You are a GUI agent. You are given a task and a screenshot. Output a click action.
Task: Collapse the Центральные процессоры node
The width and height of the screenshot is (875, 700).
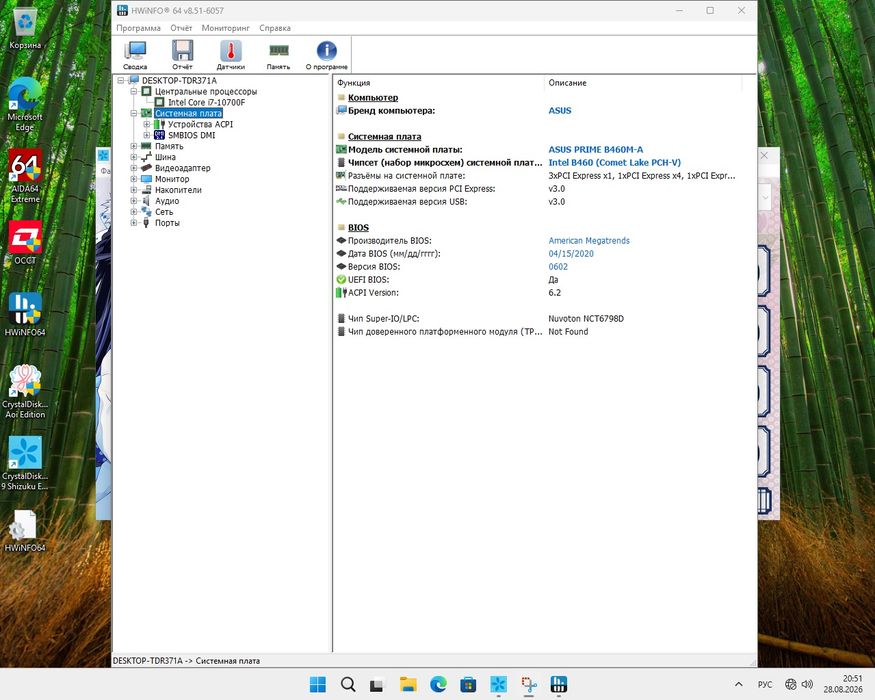pyautogui.click(x=133, y=91)
